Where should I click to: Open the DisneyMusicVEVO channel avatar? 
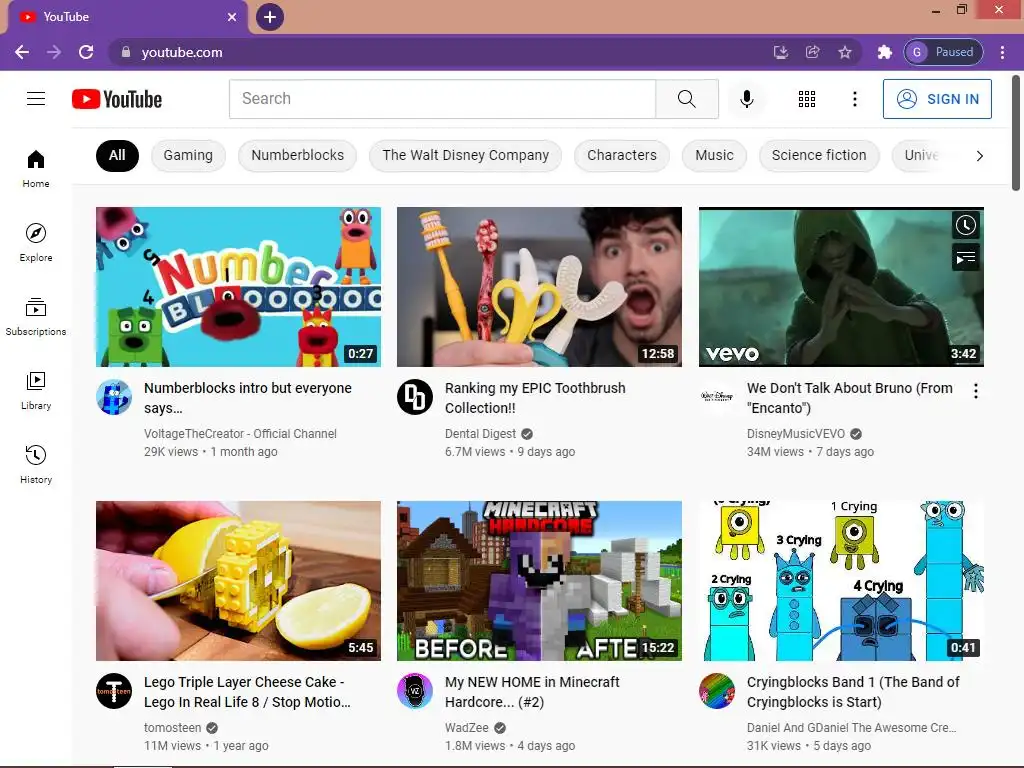(x=717, y=397)
